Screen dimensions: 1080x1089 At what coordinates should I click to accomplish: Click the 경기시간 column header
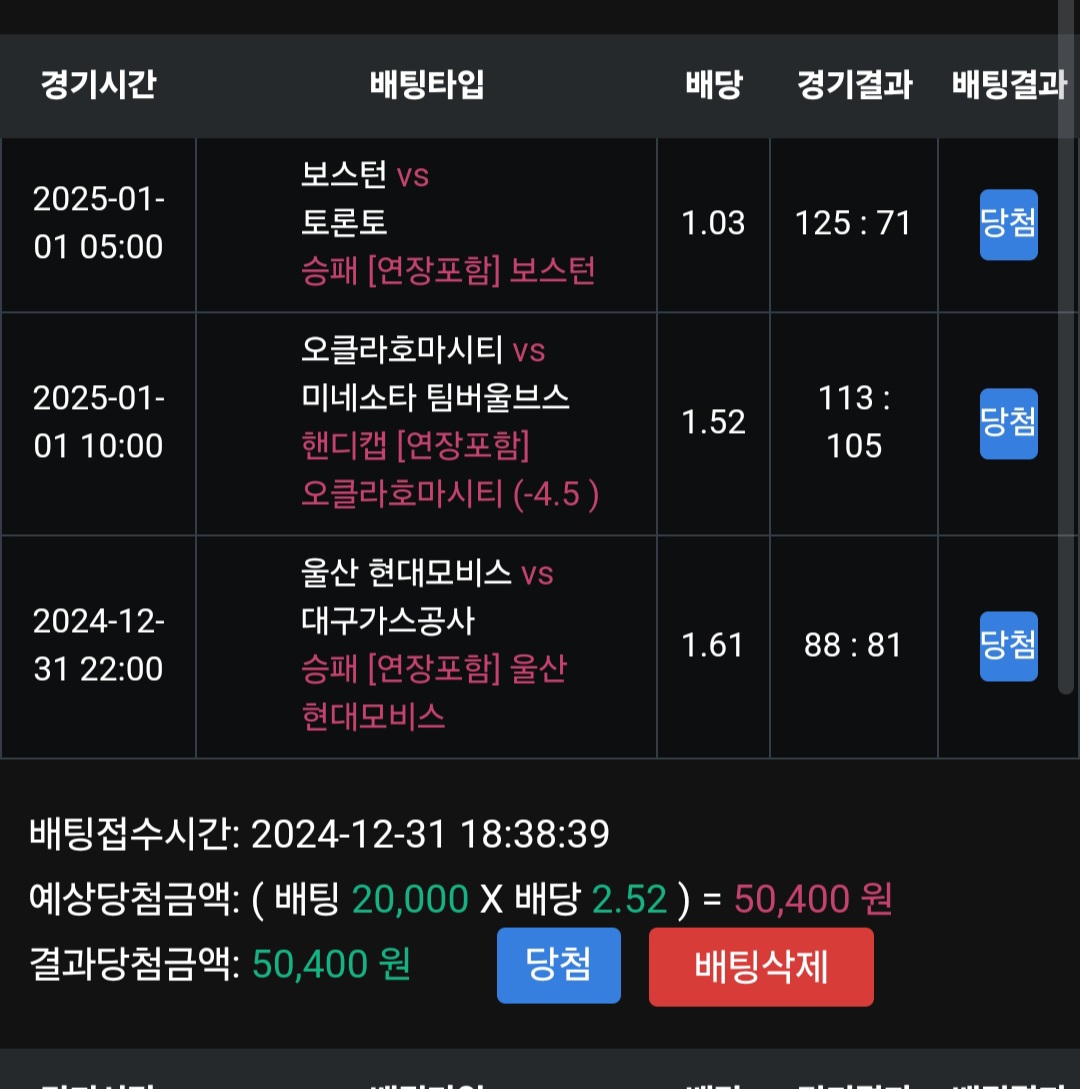coord(98,85)
